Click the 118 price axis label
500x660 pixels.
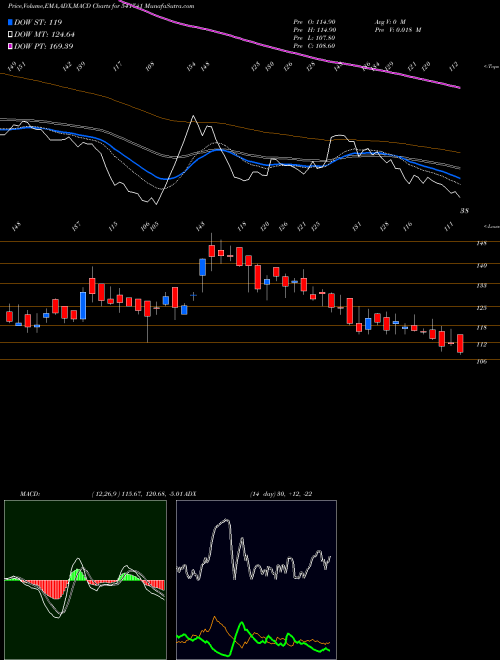482,327
